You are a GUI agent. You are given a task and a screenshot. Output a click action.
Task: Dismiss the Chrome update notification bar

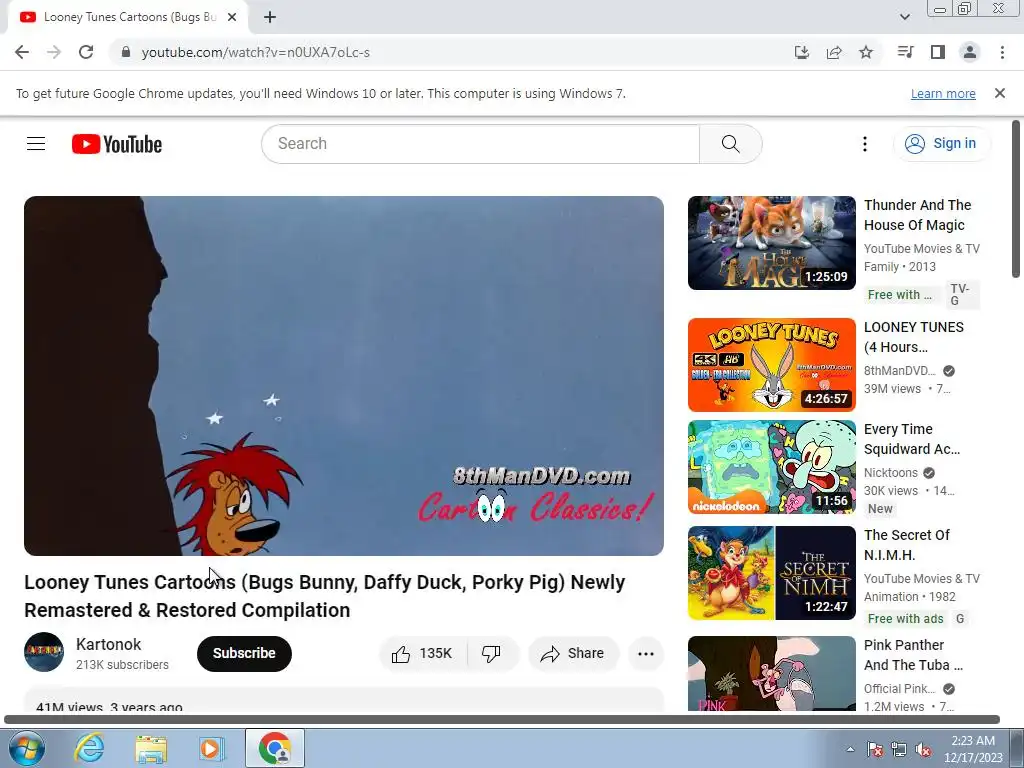pos(1000,93)
